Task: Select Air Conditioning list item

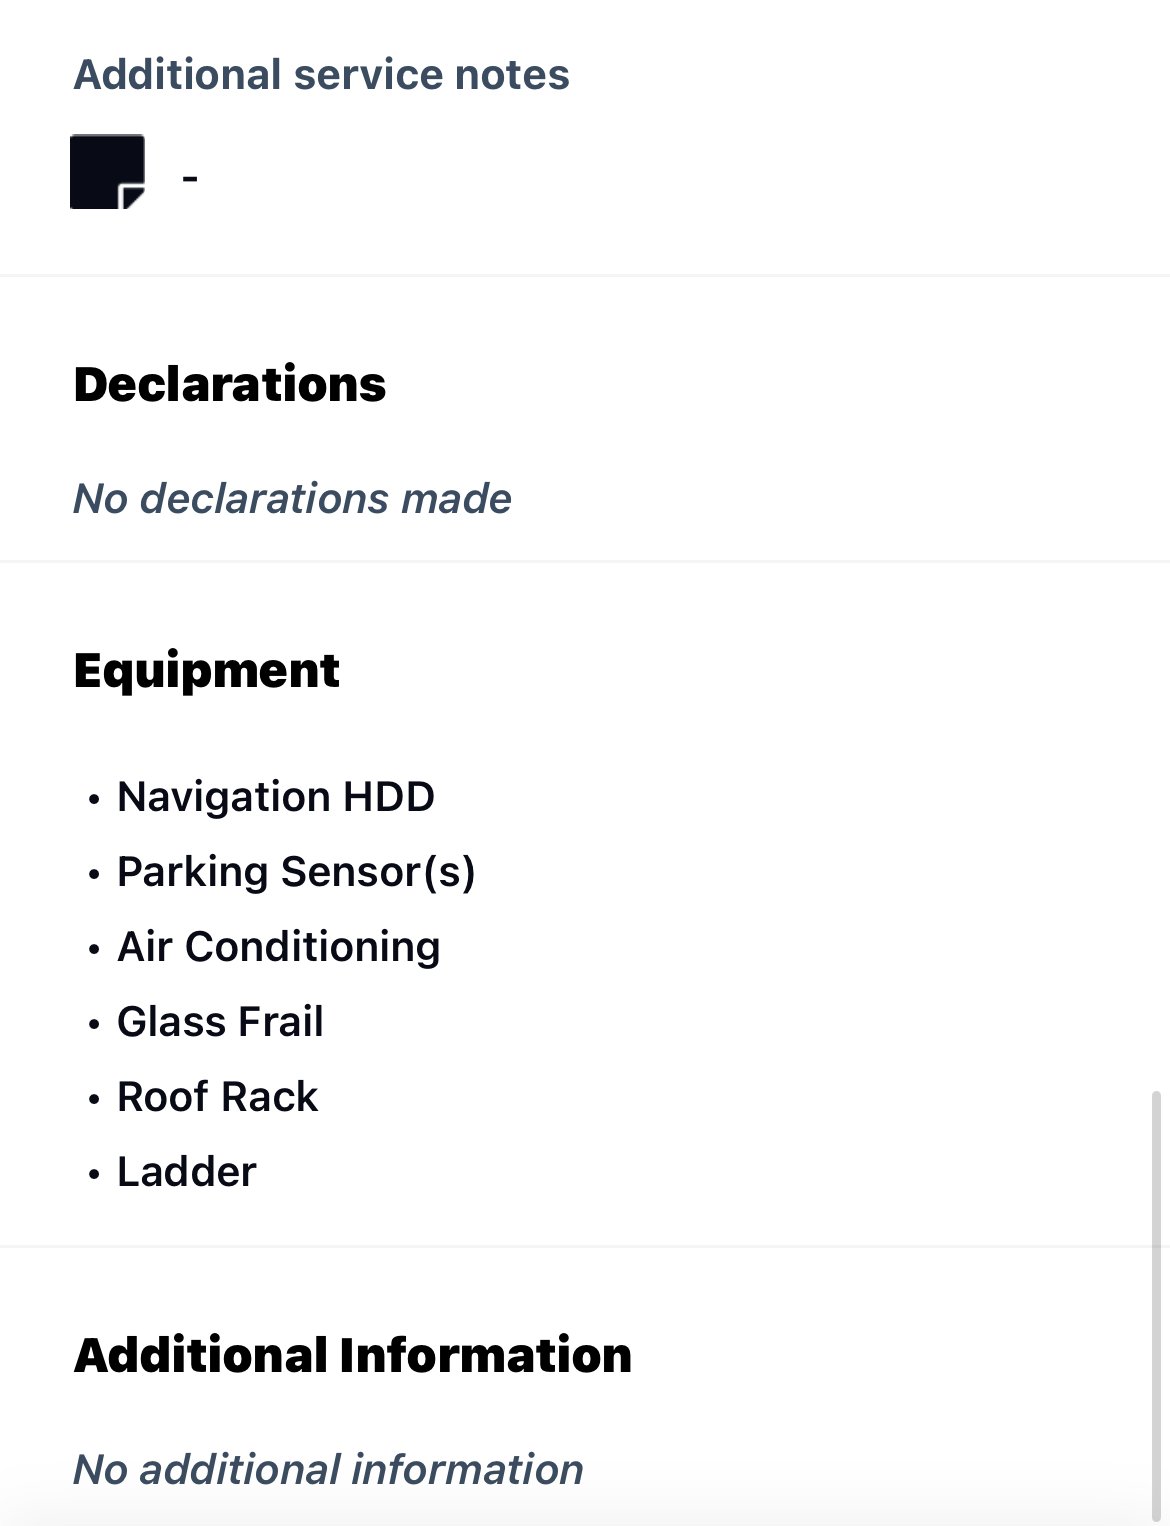Action: (x=279, y=947)
